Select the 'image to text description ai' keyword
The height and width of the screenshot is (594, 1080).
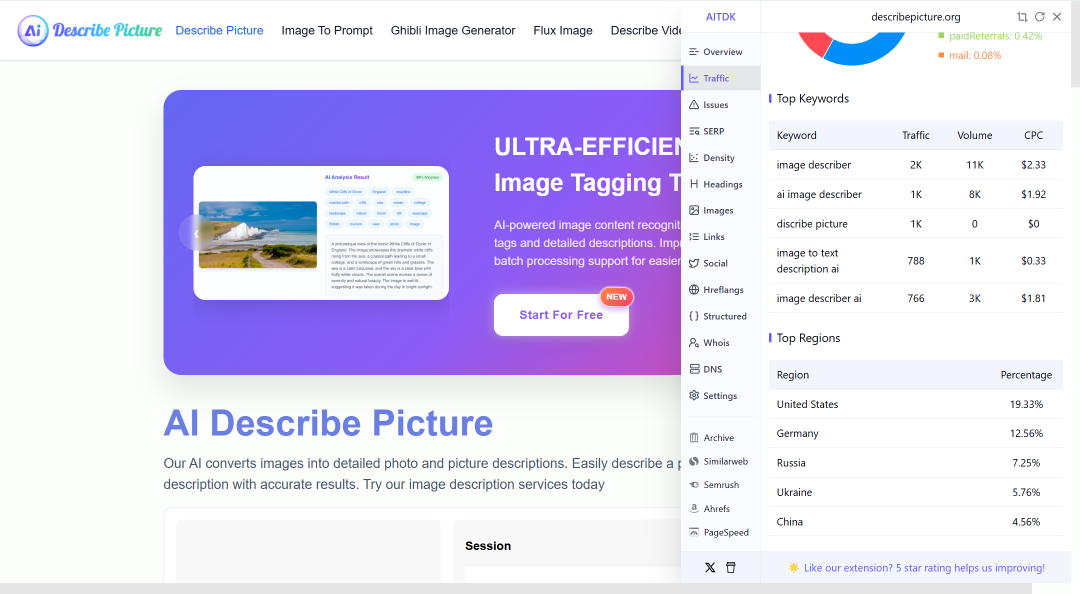point(808,260)
